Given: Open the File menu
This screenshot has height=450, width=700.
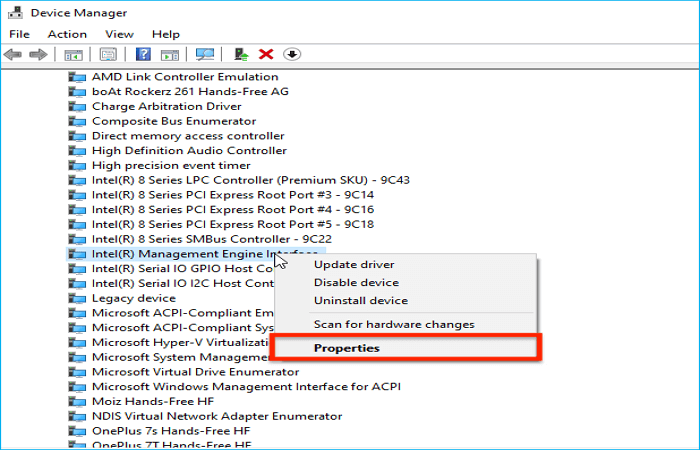Looking at the screenshot, I should click(x=19, y=34).
